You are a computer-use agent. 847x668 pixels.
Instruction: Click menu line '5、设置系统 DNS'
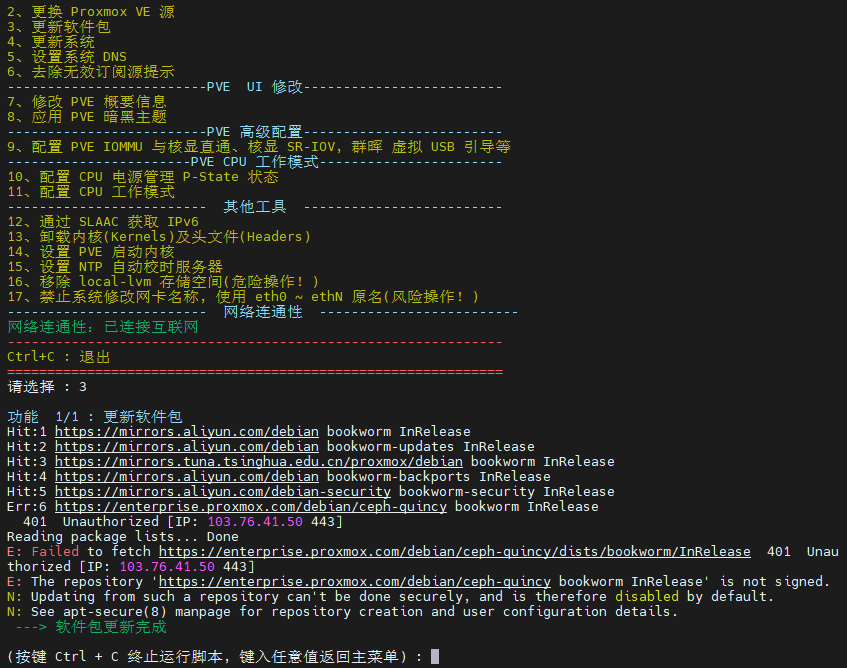click(67, 57)
